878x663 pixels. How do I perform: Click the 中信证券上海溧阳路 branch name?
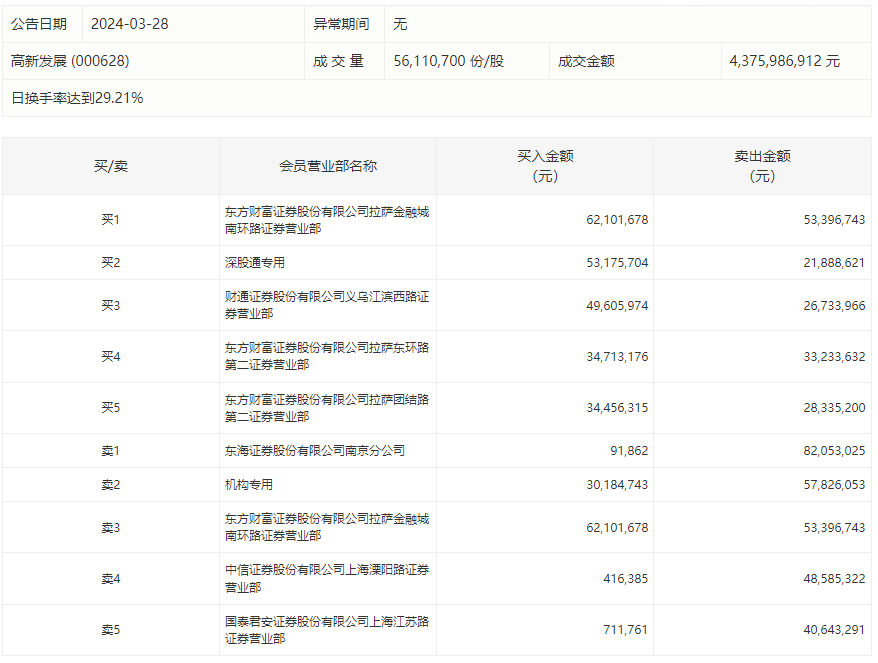327,578
